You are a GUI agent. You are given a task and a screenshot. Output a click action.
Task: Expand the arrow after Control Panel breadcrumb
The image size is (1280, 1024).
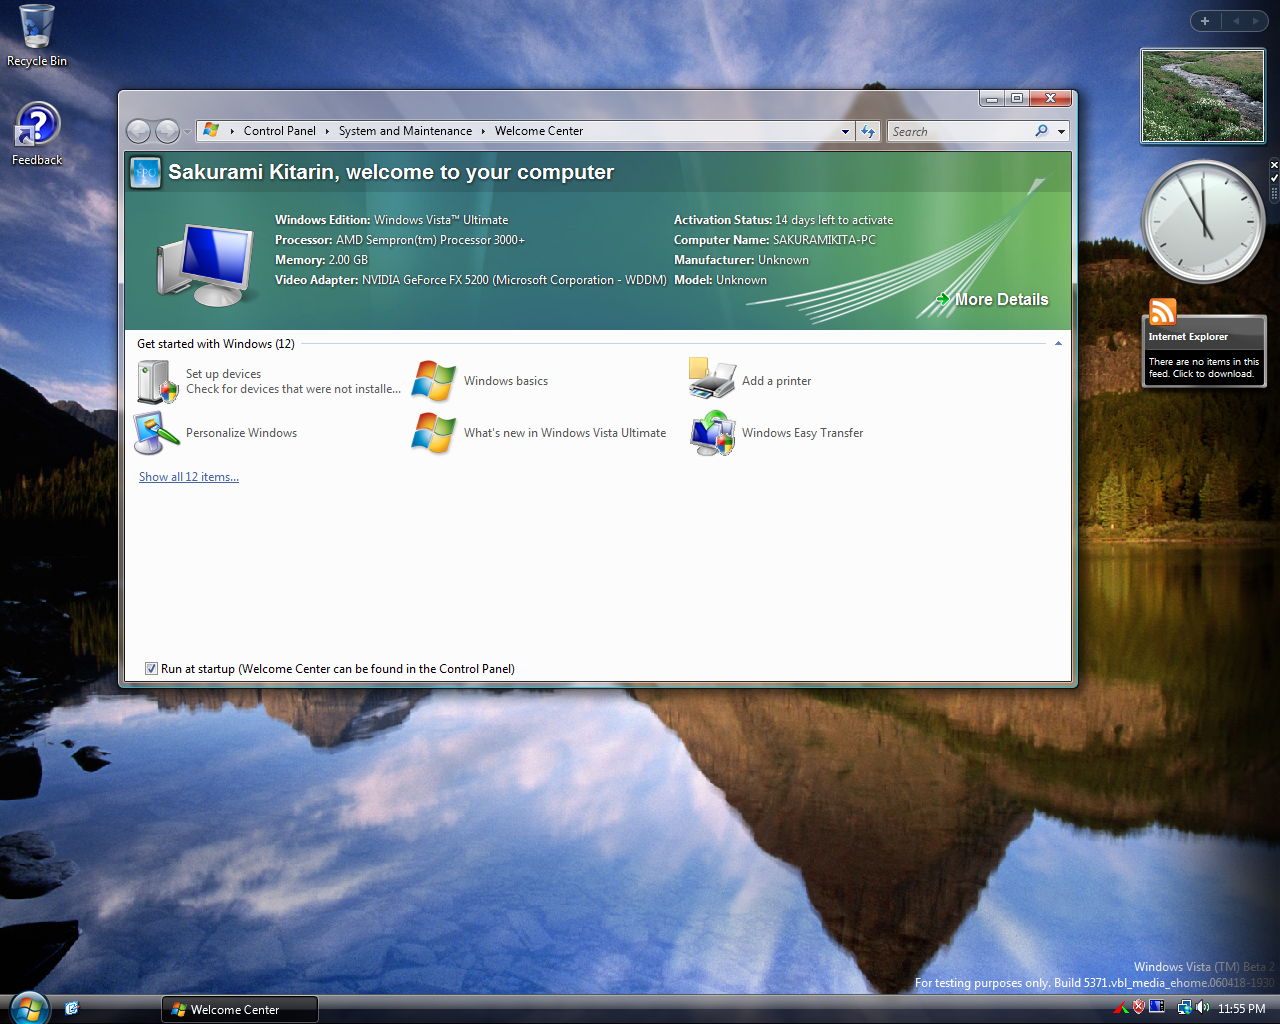tap(327, 131)
